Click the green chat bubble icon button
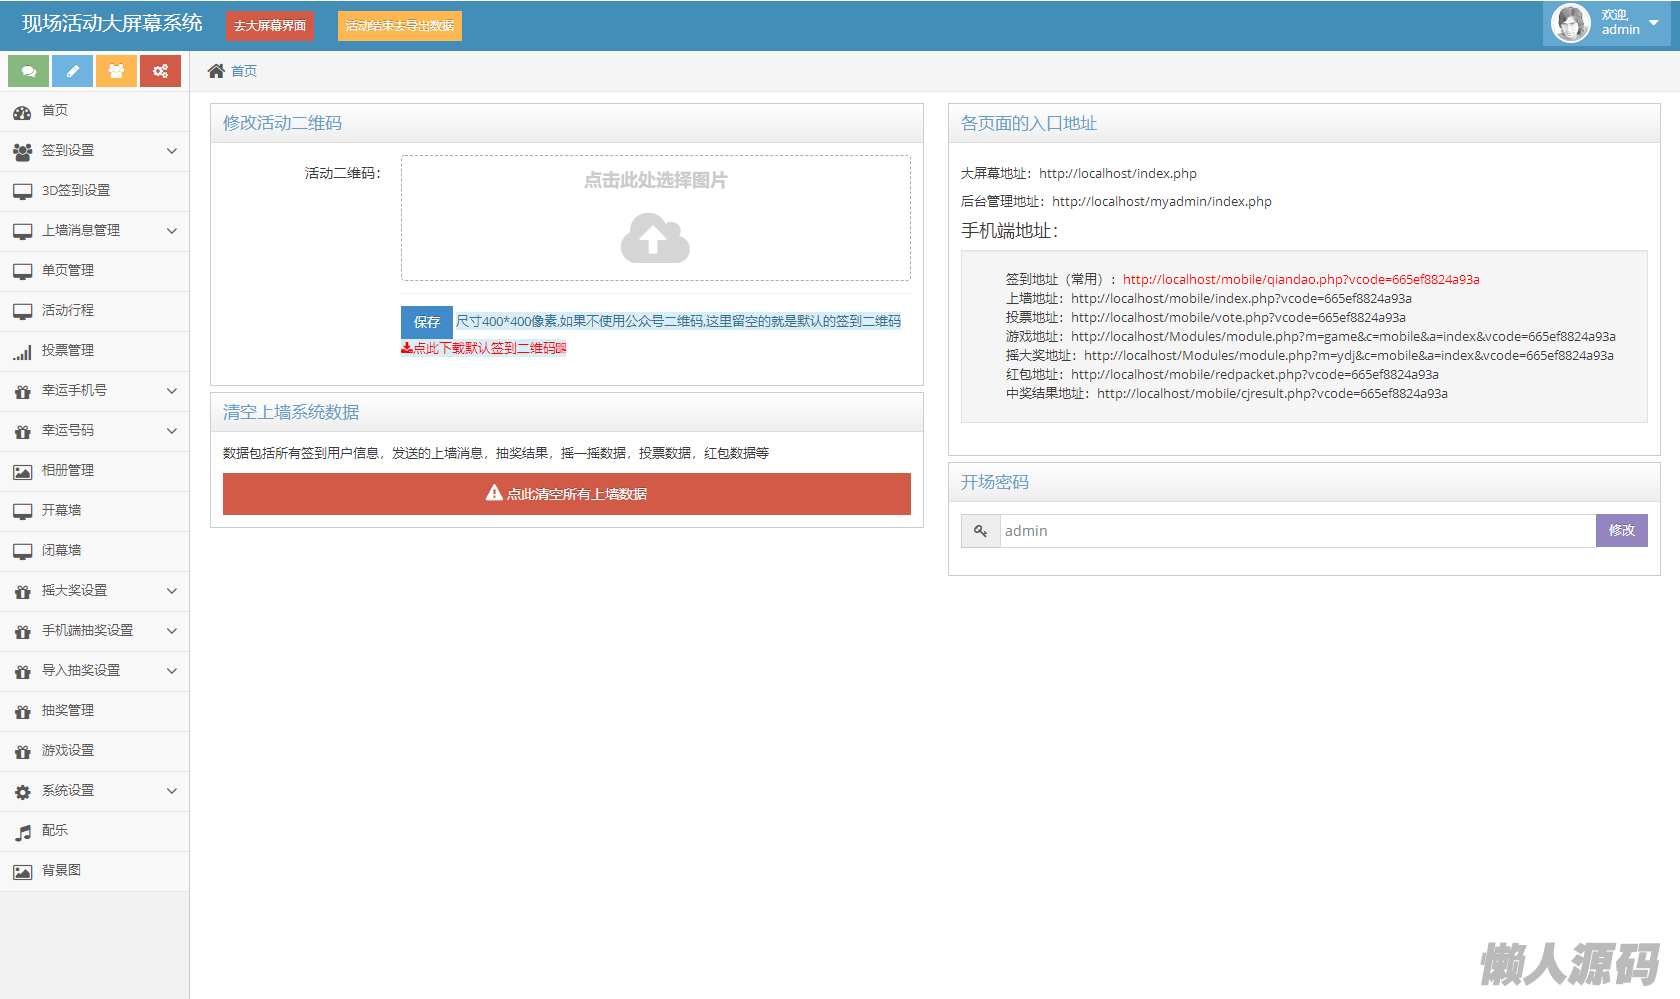The image size is (1680, 999). [28, 71]
